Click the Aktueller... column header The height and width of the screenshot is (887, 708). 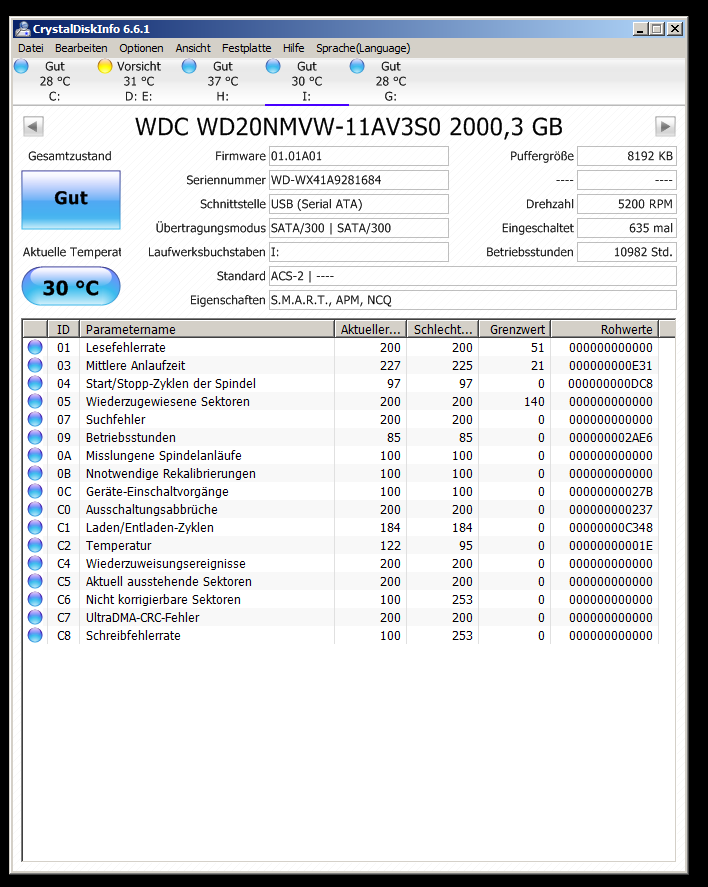click(x=370, y=329)
